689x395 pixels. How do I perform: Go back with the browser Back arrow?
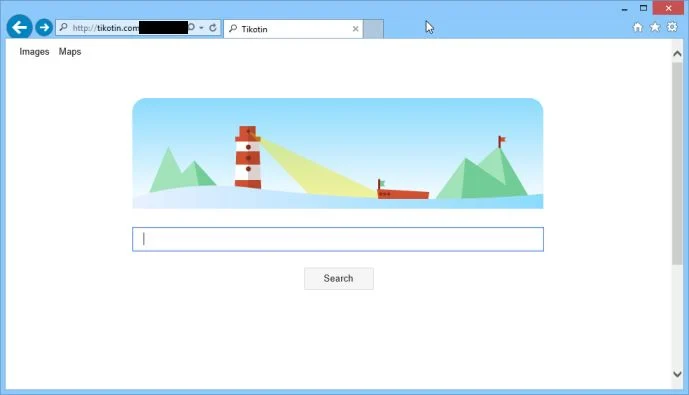(19, 27)
